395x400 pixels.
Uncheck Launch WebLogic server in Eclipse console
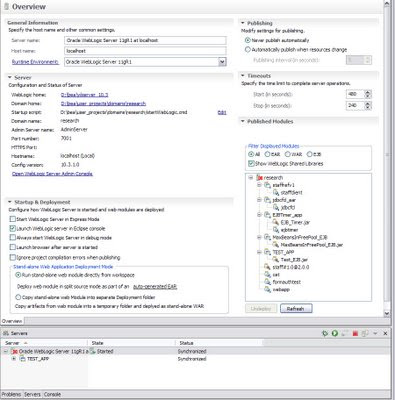tap(13, 228)
